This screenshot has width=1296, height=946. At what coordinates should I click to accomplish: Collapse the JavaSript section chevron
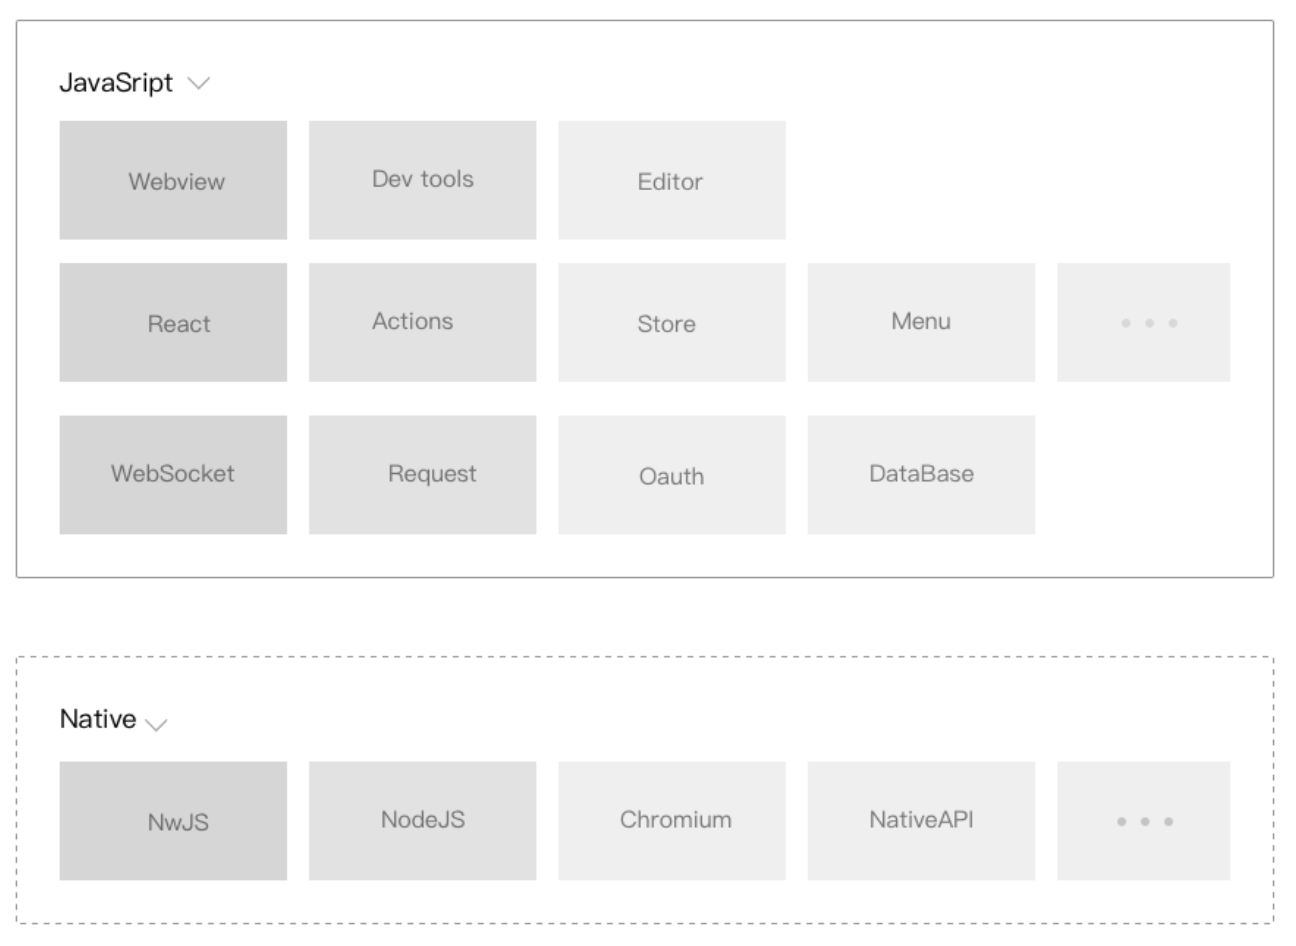click(199, 84)
